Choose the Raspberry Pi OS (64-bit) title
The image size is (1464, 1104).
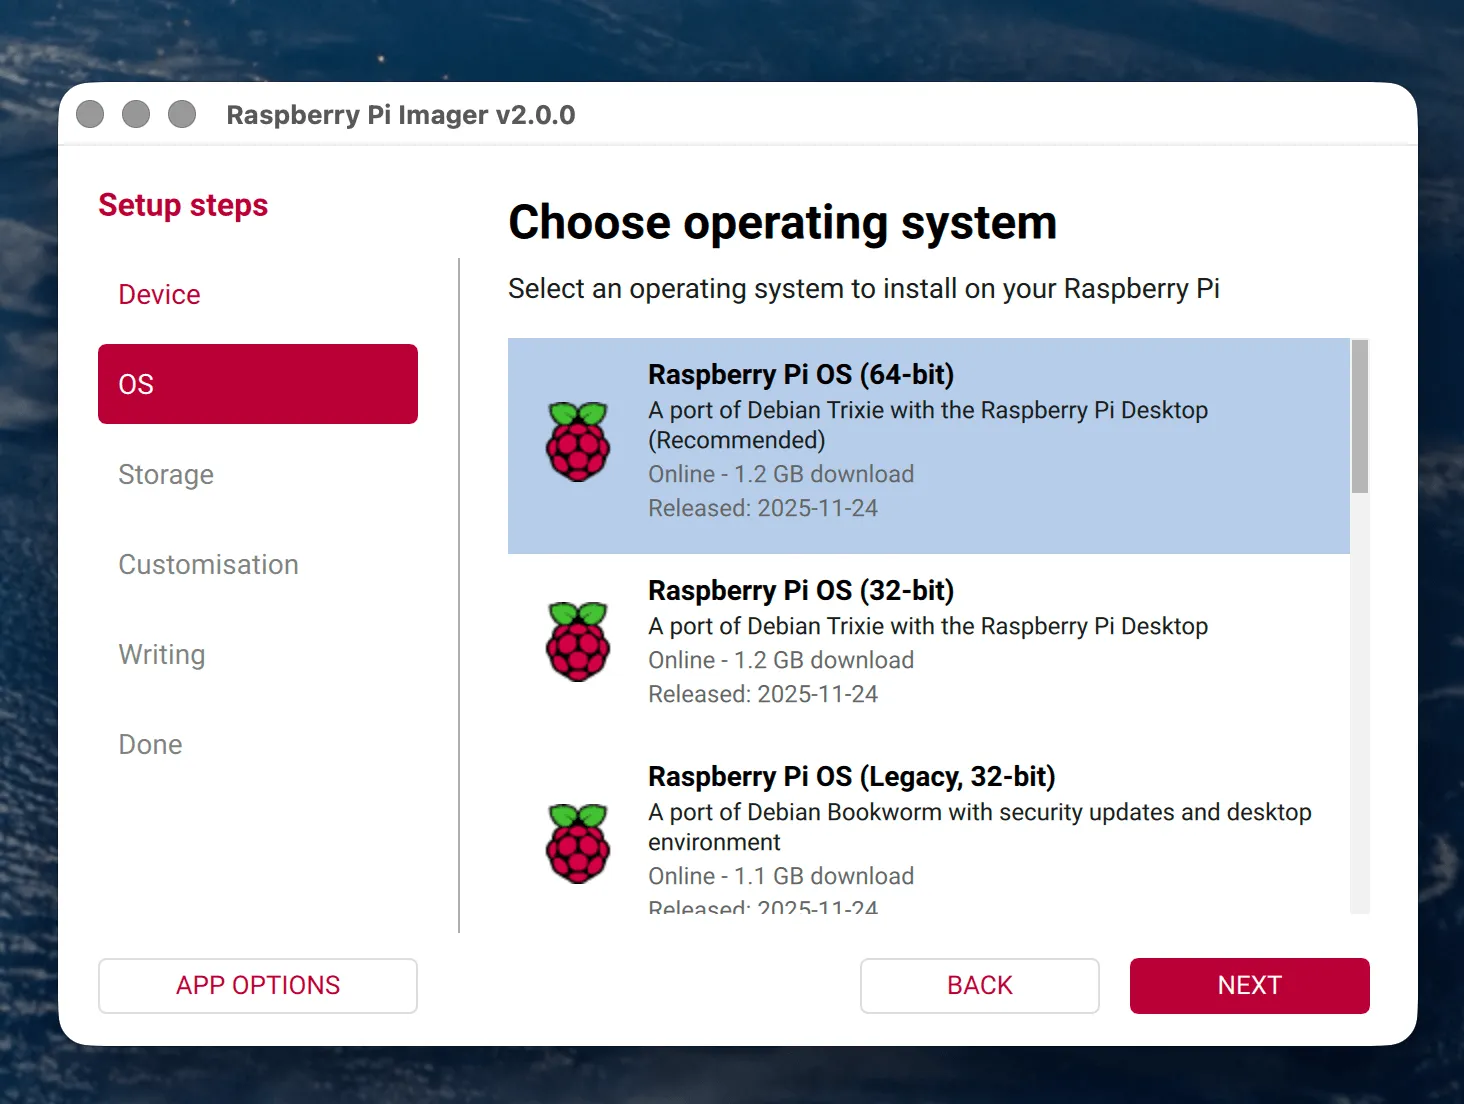tap(801, 374)
